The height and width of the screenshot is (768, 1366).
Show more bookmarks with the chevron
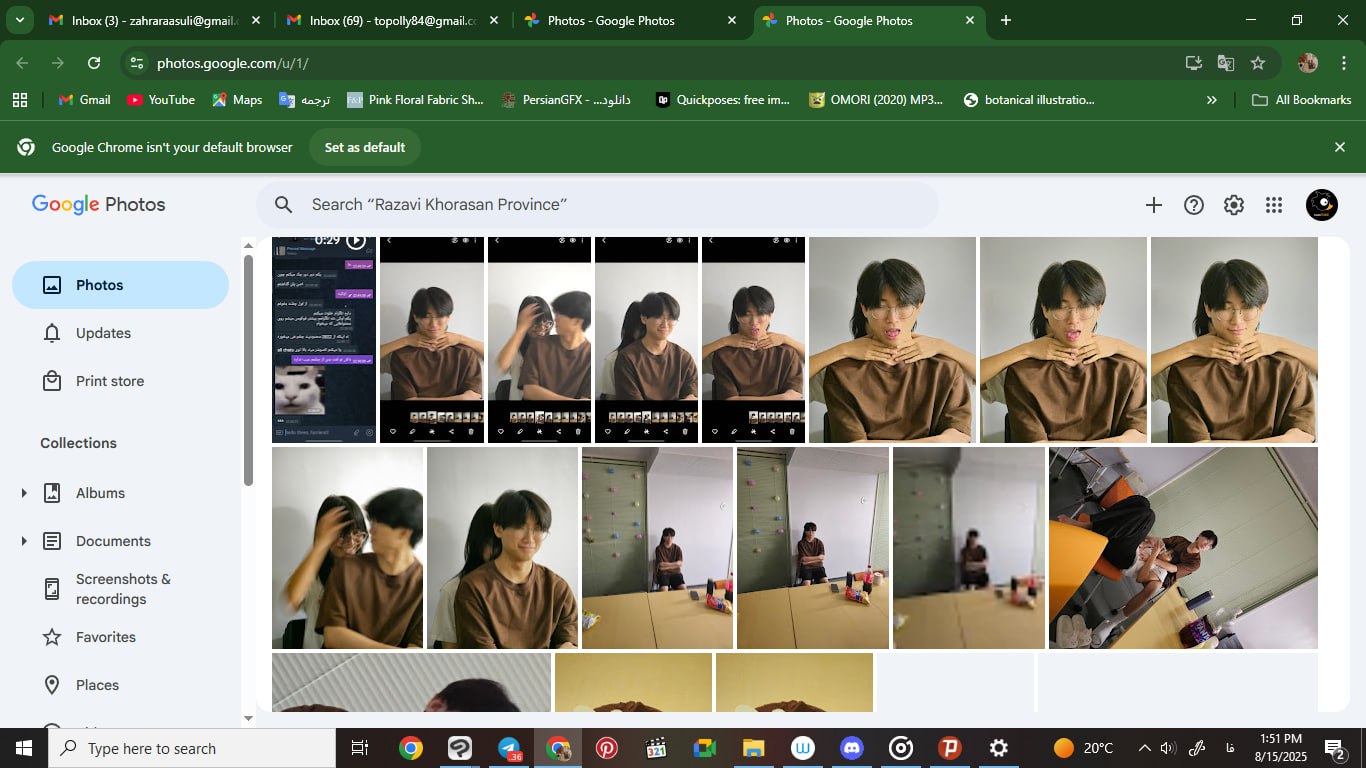point(1212,100)
